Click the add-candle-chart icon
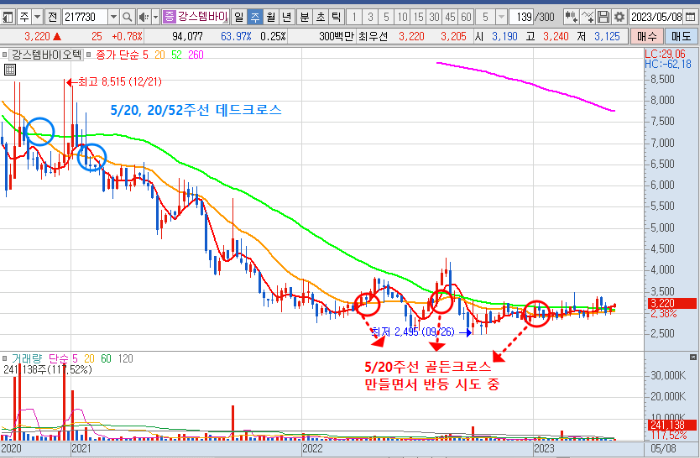Screen dimensions: 700x458 [571, 17]
